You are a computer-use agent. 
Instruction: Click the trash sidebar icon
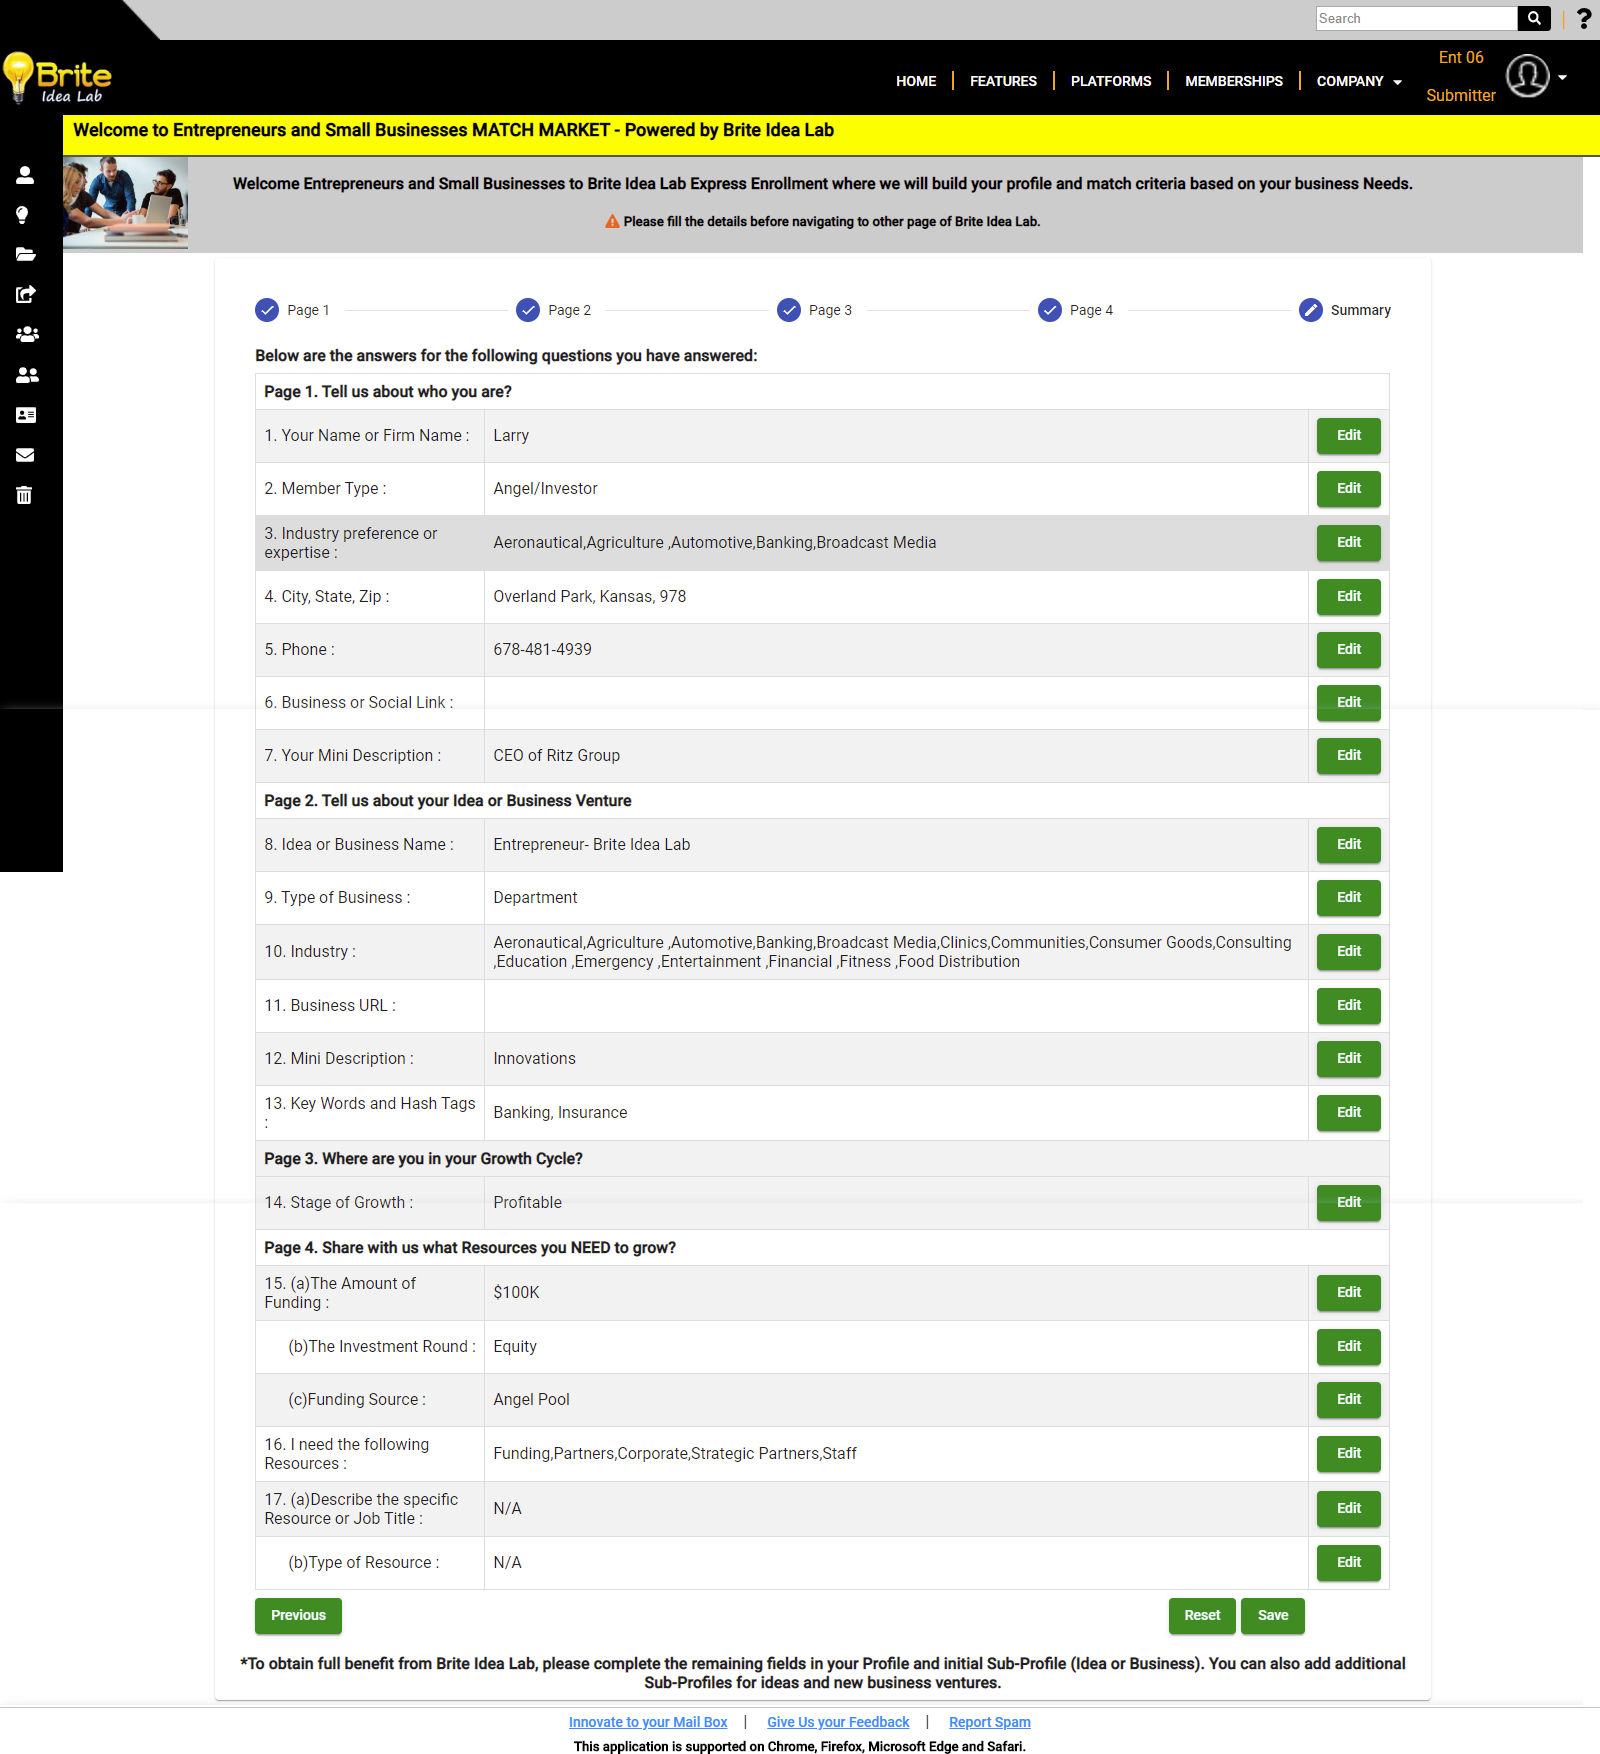click(24, 495)
